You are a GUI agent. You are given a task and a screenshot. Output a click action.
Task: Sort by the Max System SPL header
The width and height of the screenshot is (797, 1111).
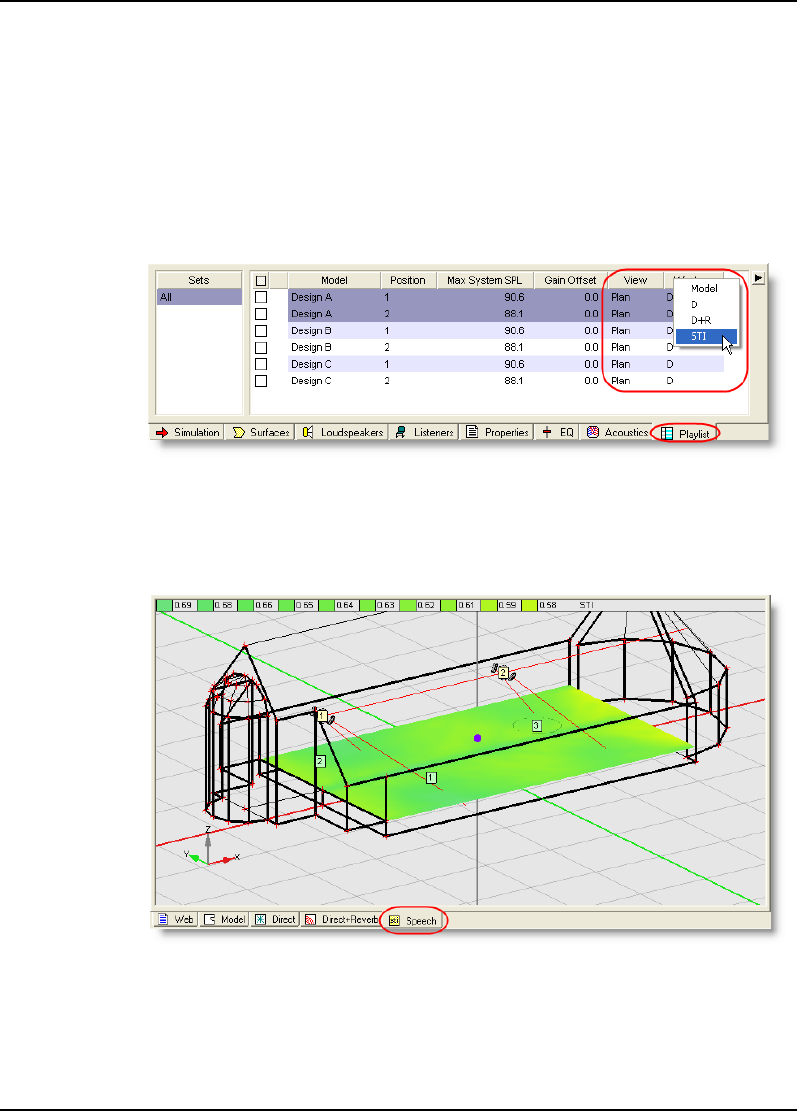[x=485, y=280]
